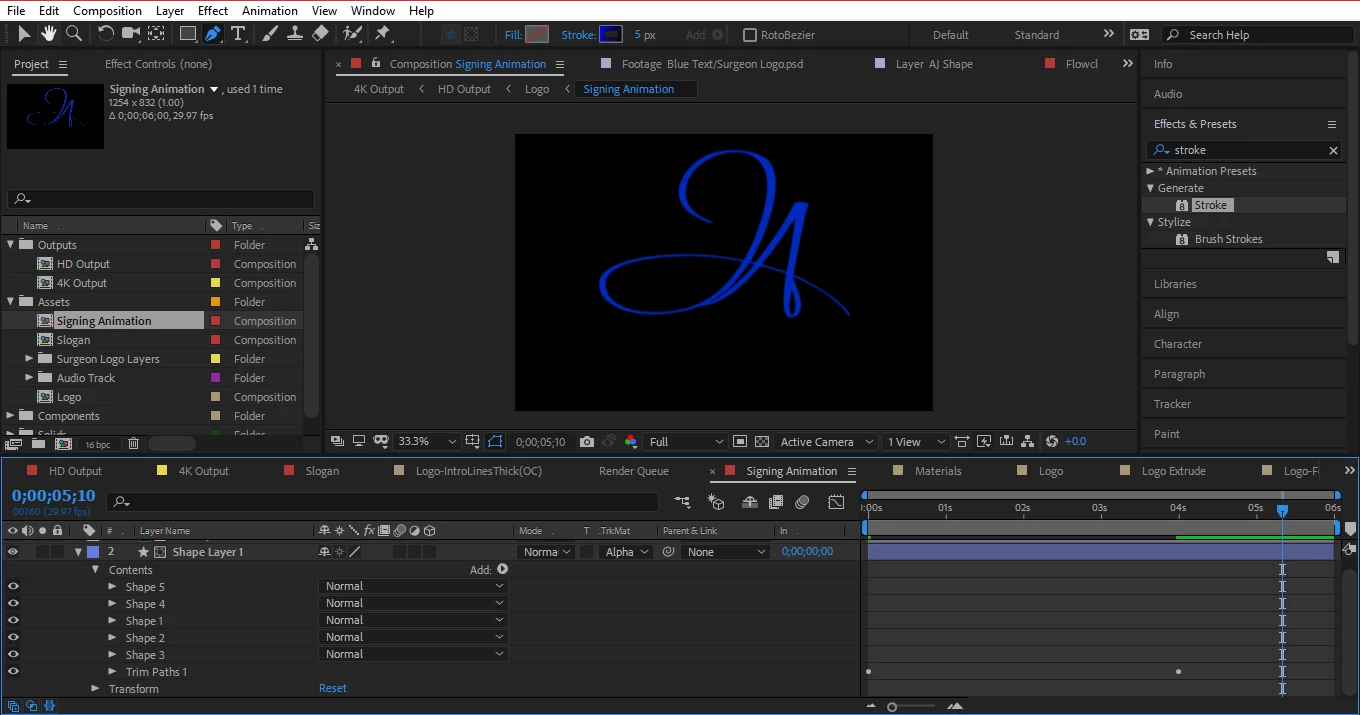Toggle the Region of Interest button

[739, 441]
